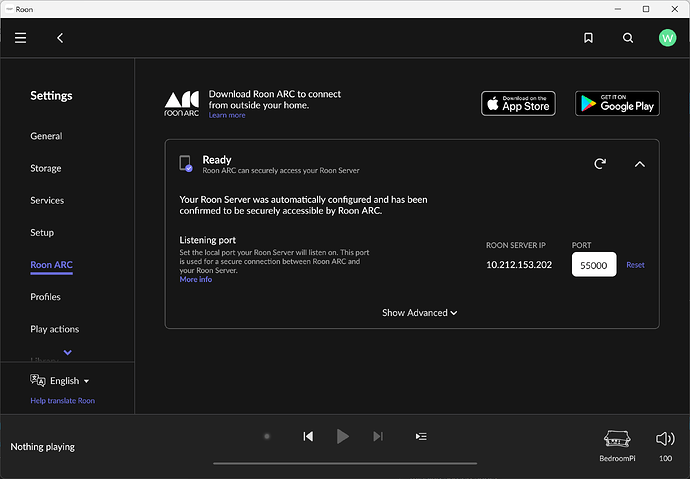
Task: Click Help translate Roon link
Action: pyautogui.click(x=62, y=401)
